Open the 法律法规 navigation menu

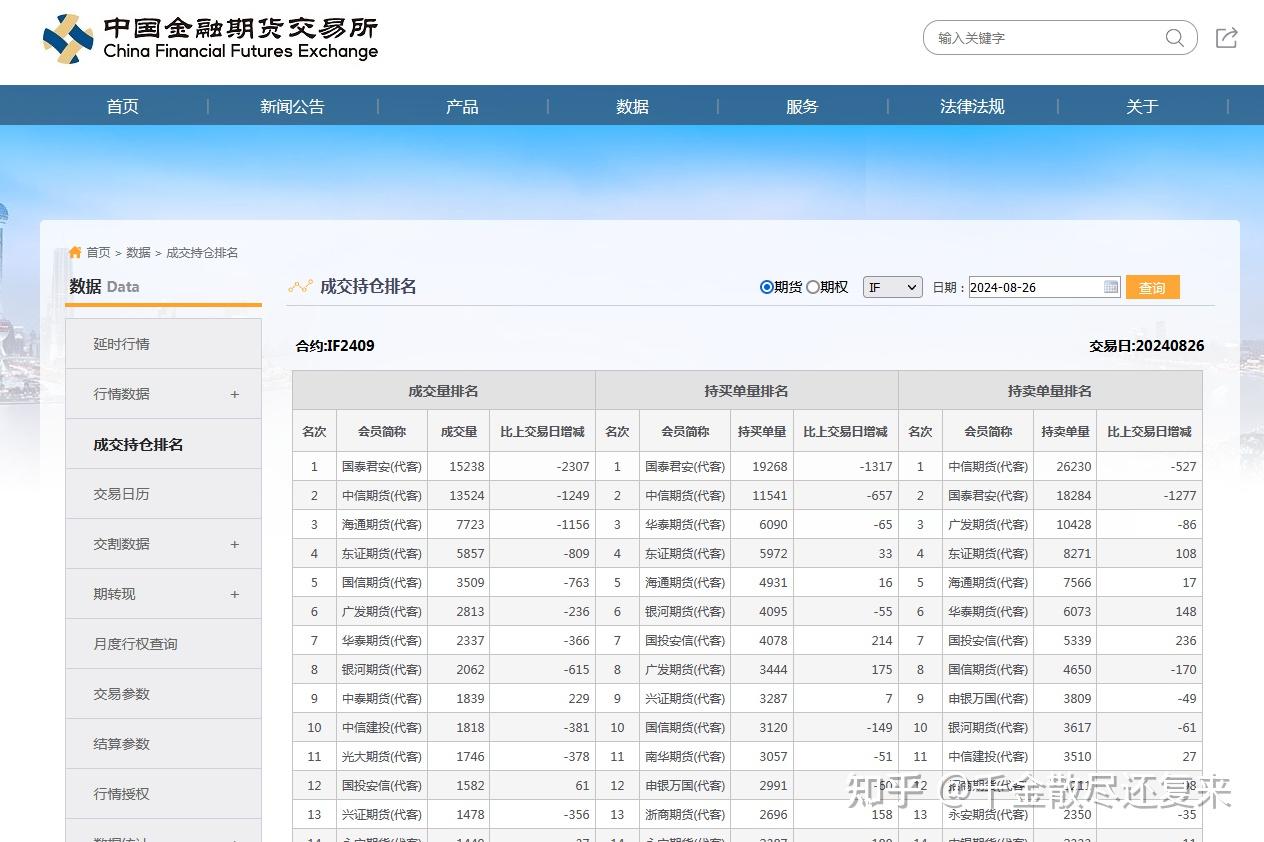point(972,105)
